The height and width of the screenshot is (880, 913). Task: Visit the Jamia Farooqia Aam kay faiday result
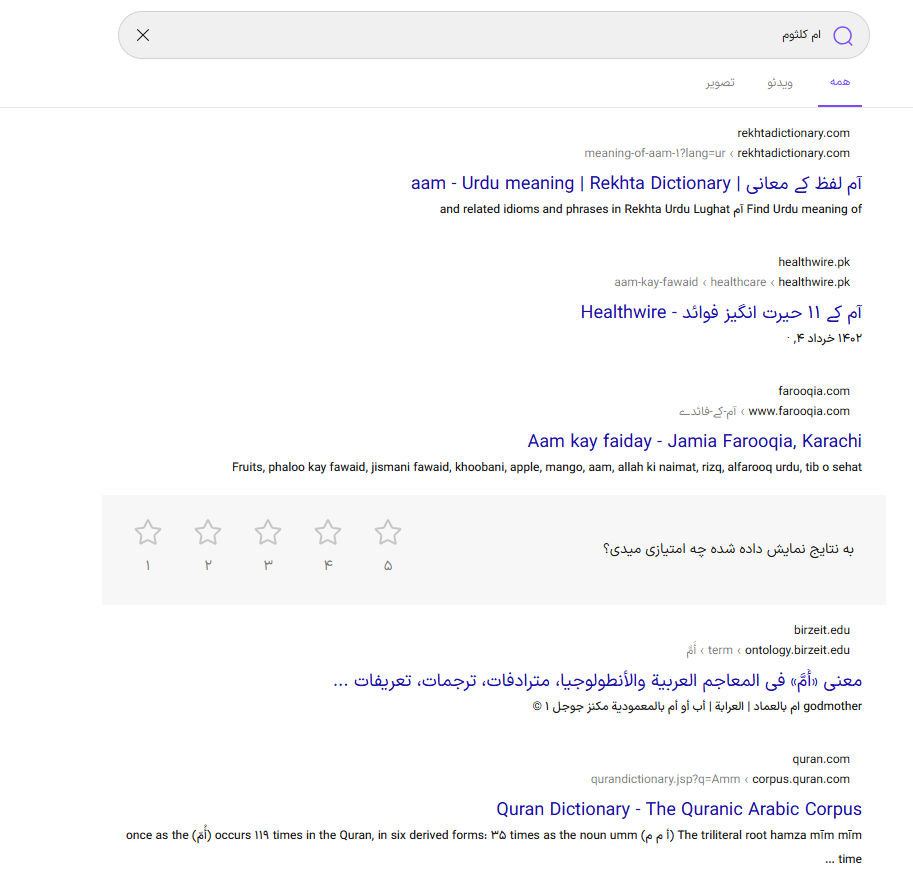[694, 441]
